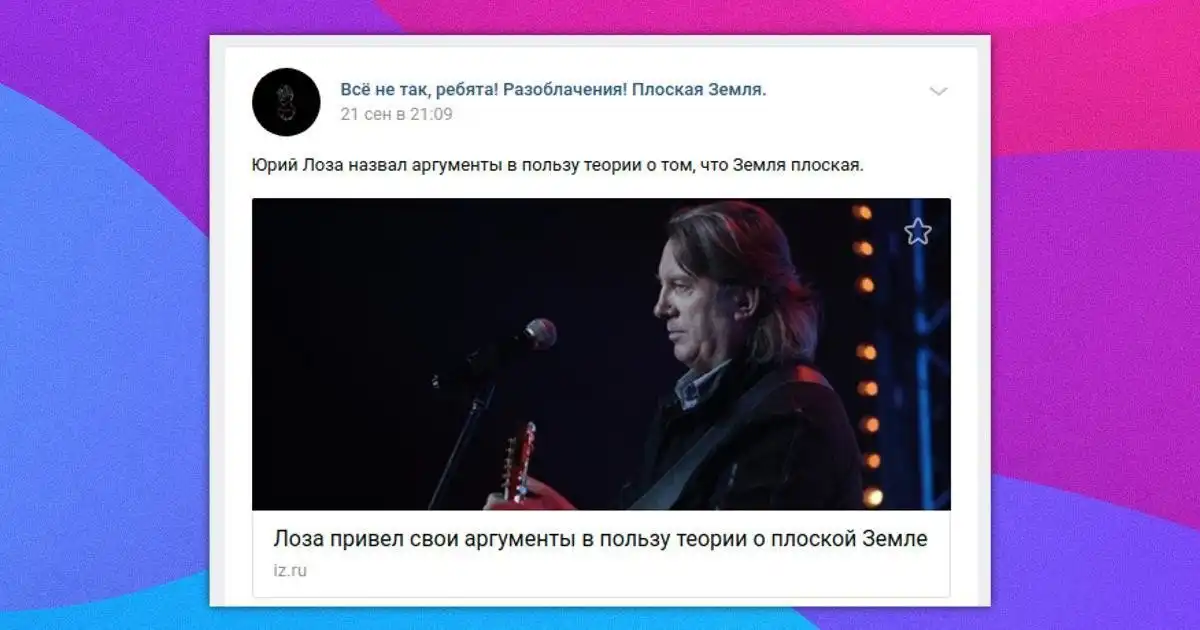Screen dimensions: 1200x630
Task: Open the group's round black avatar
Action: [286, 102]
